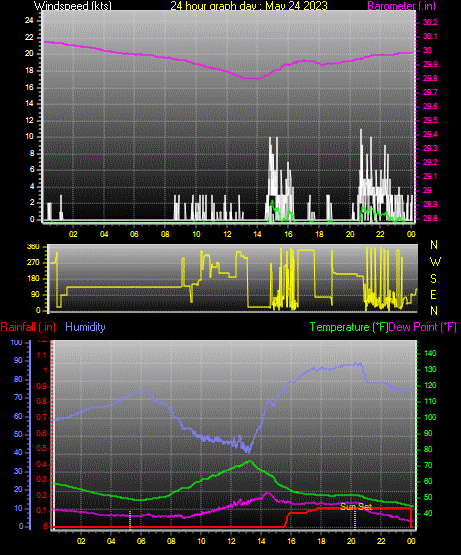Click the yellow sunset dotted marker on the lower chart
The height and width of the screenshot is (555, 461).
click(x=355, y=520)
